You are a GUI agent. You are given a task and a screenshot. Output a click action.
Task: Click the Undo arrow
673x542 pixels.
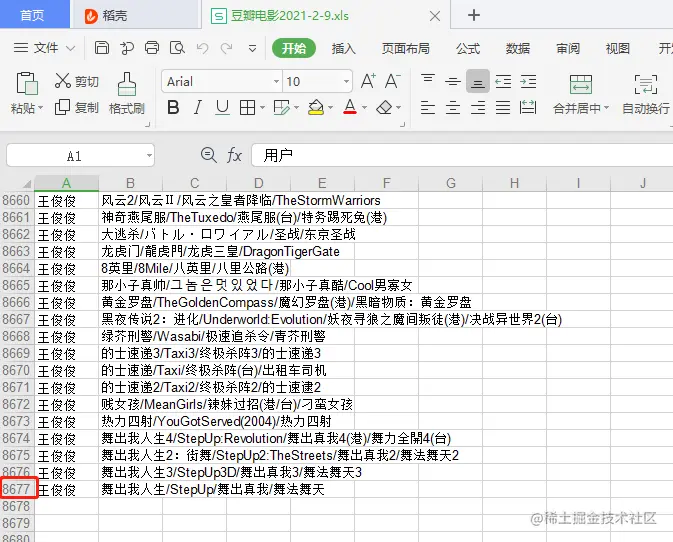coord(202,48)
